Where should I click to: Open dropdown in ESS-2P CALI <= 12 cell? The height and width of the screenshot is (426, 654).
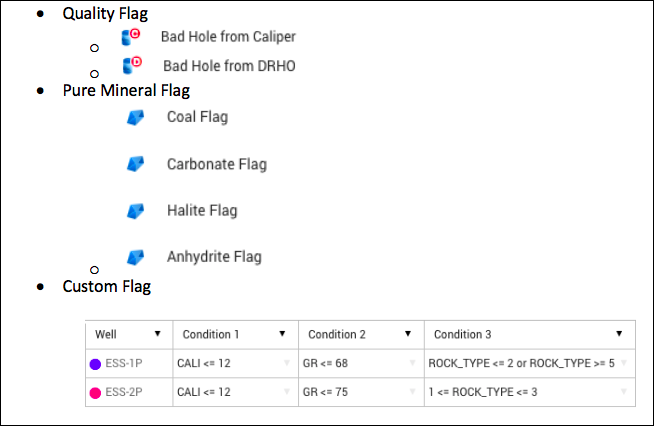(286, 392)
